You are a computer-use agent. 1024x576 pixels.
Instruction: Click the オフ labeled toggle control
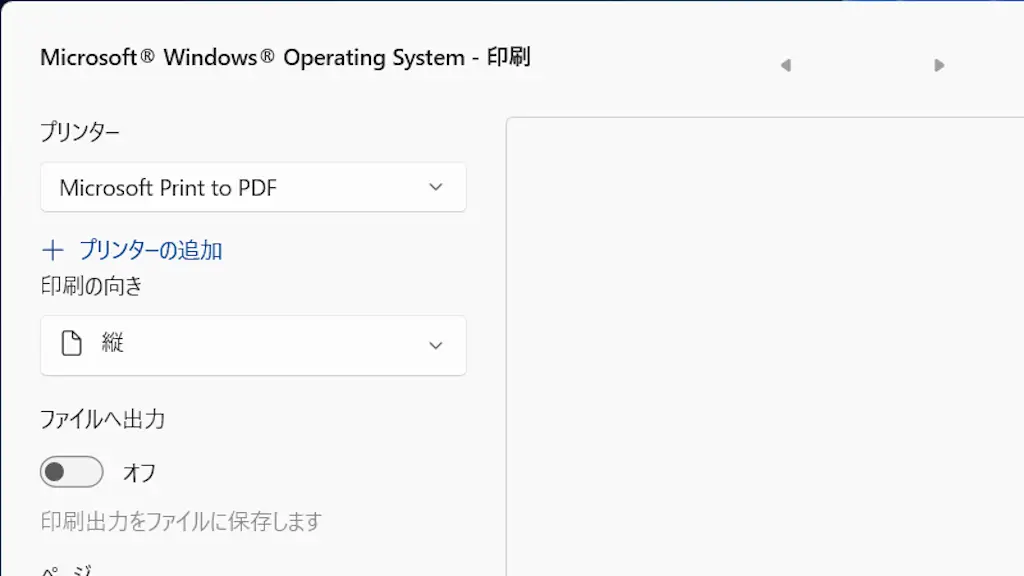[71, 471]
